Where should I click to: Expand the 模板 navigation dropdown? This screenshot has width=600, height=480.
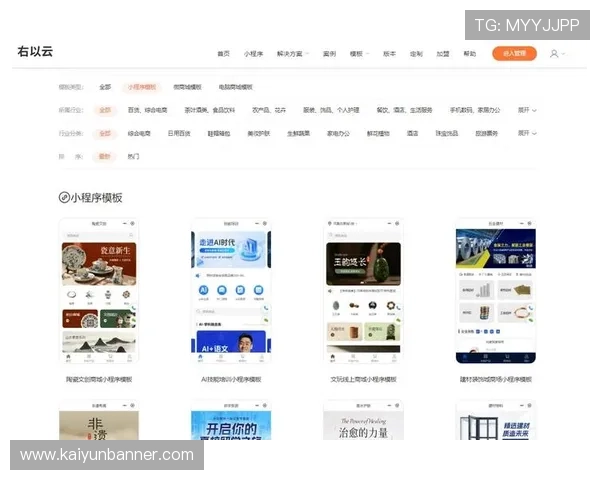coord(359,54)
